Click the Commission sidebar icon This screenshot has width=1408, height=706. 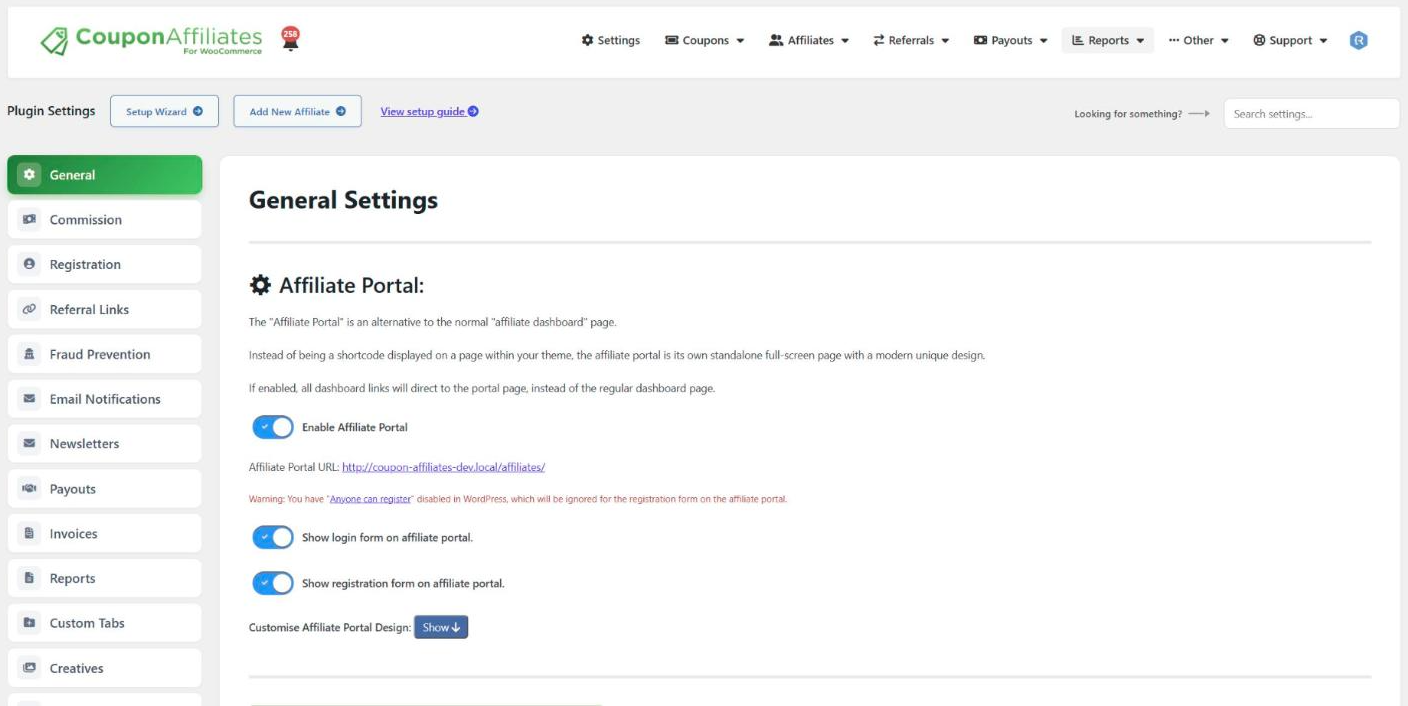coord(29,219)
